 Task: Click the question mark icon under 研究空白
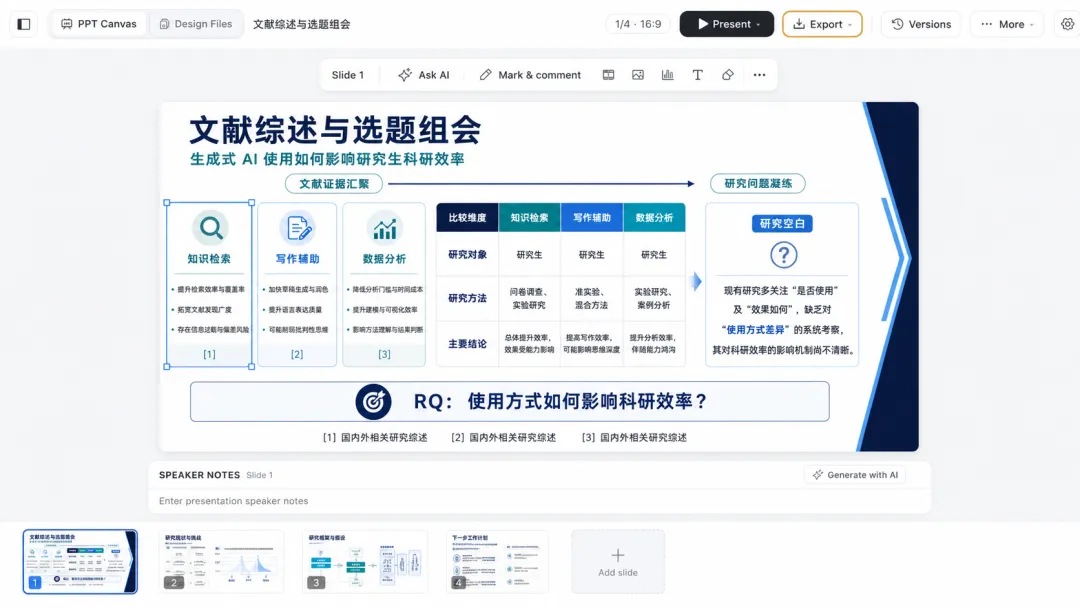(x=783, y=255)
